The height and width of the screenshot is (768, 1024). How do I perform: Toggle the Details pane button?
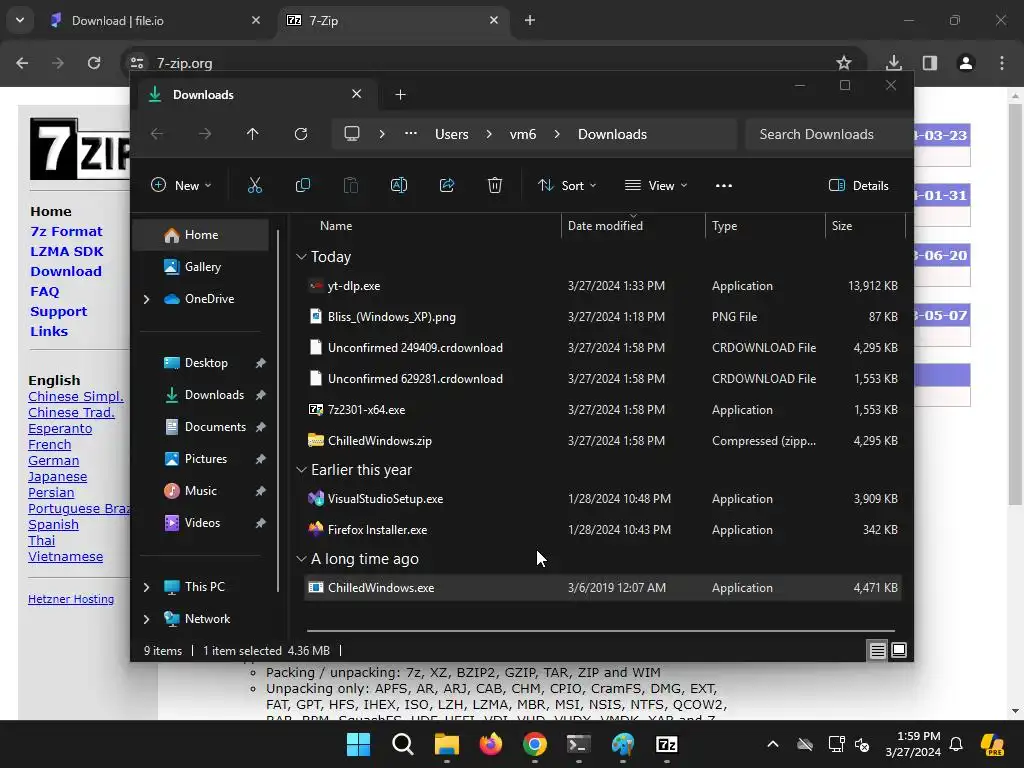(x=859, y=185)
